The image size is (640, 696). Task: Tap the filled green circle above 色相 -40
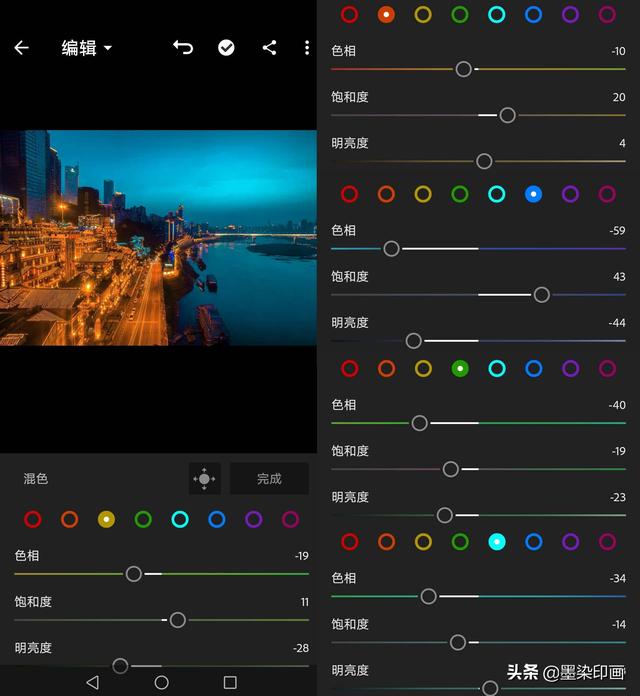point(460,368)
